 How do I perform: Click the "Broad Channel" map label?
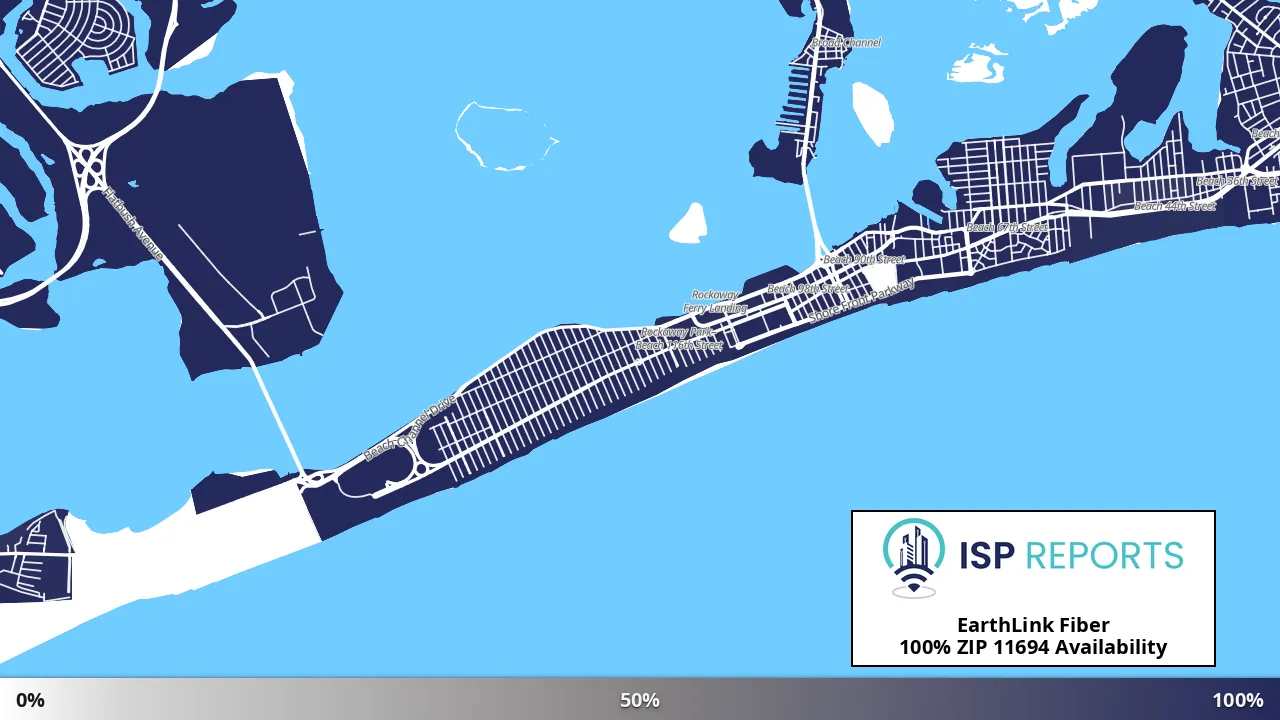point(846,43)
